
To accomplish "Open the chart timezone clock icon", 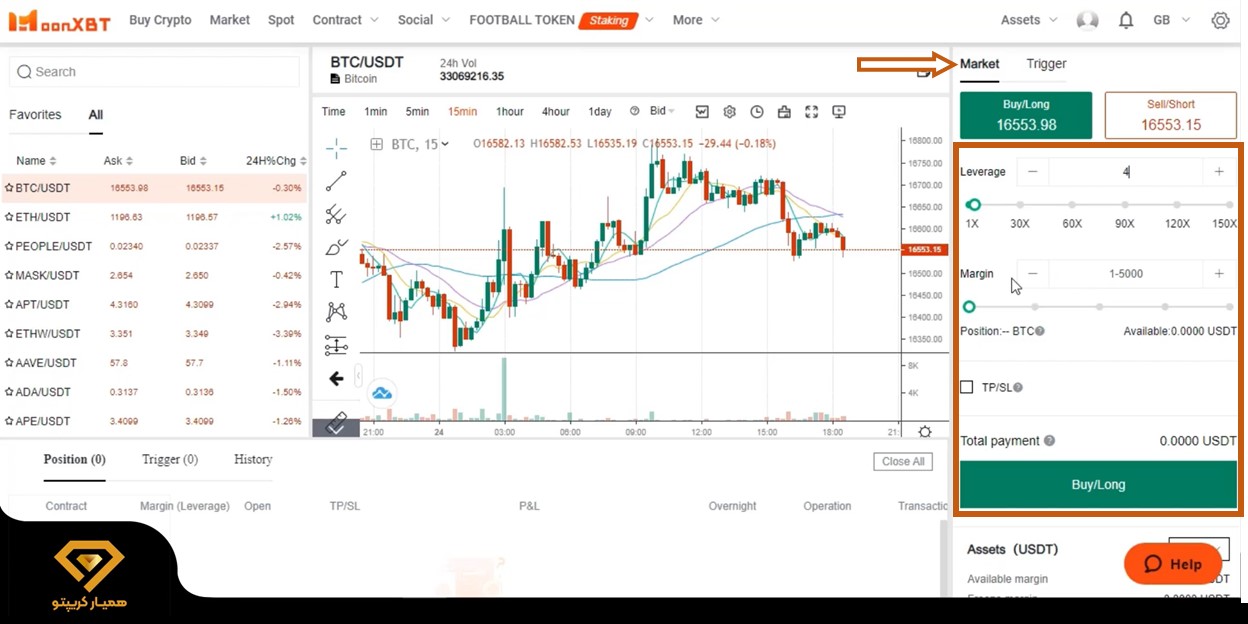I will pos(757,111).
